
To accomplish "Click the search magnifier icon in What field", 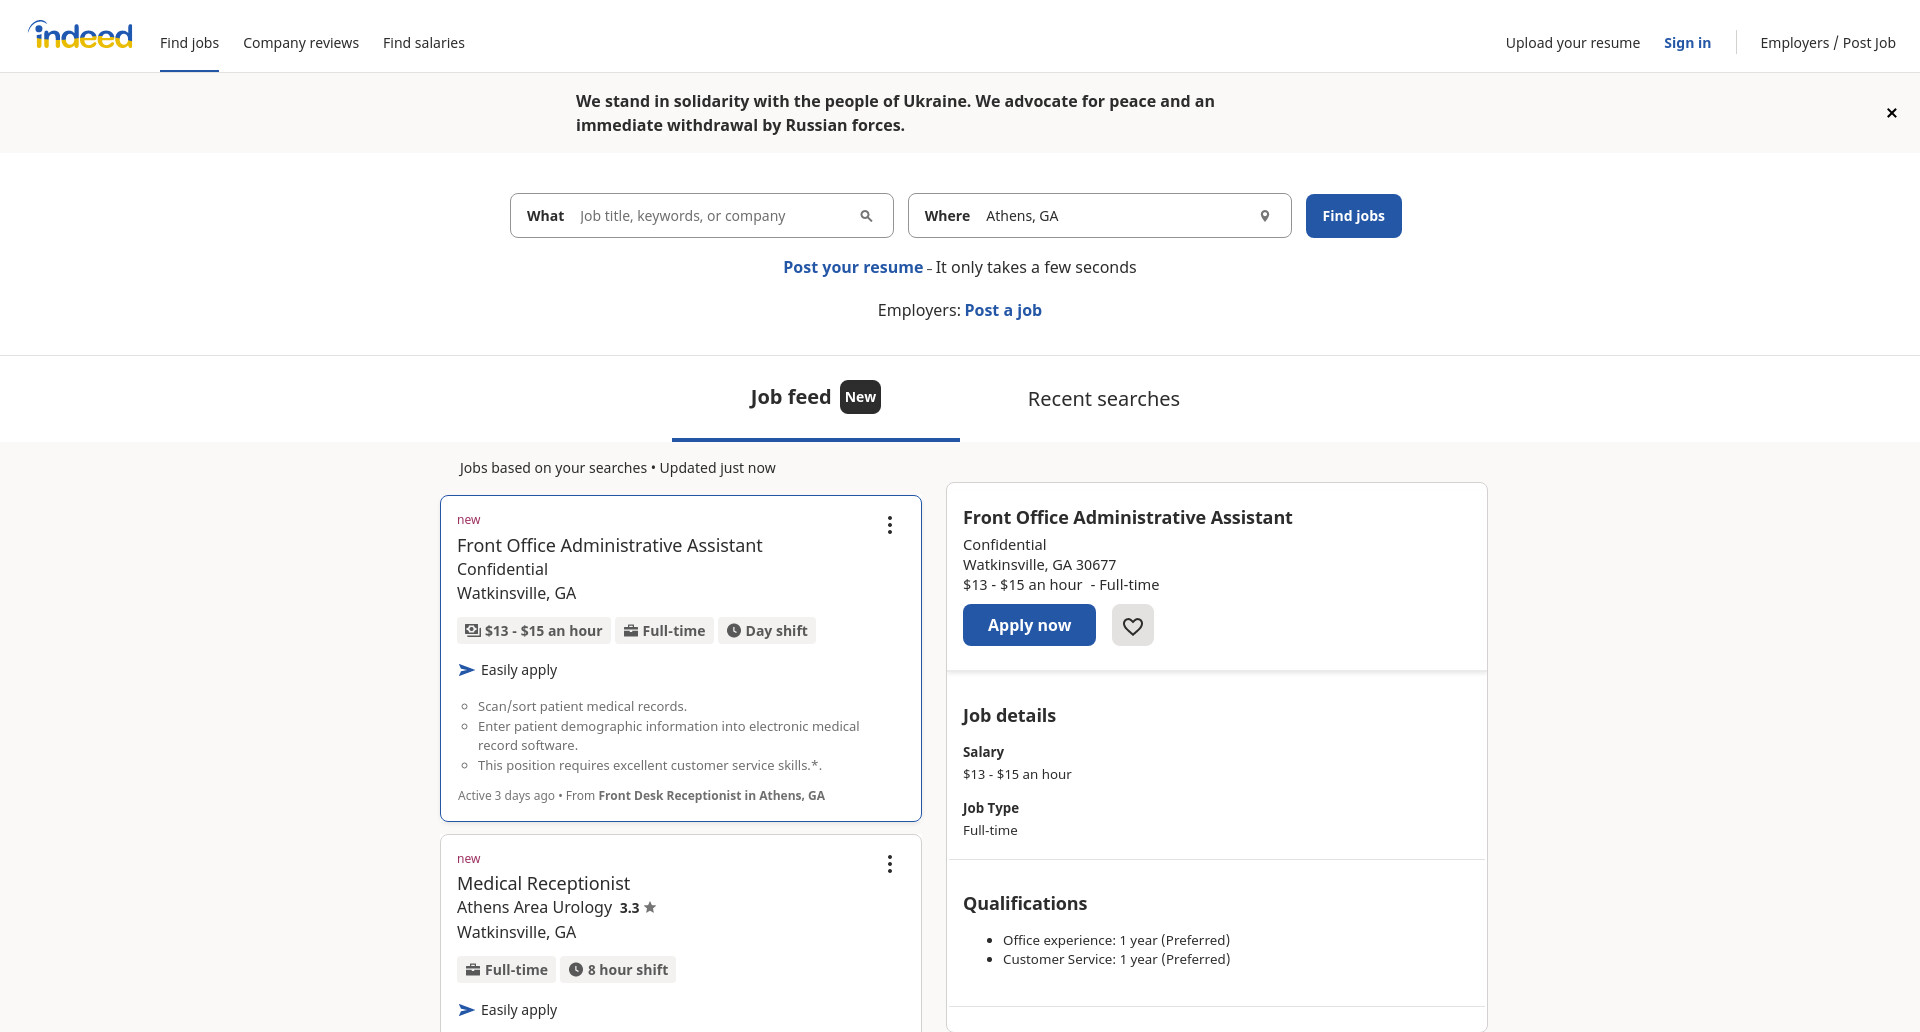I will tap(866, 216).
